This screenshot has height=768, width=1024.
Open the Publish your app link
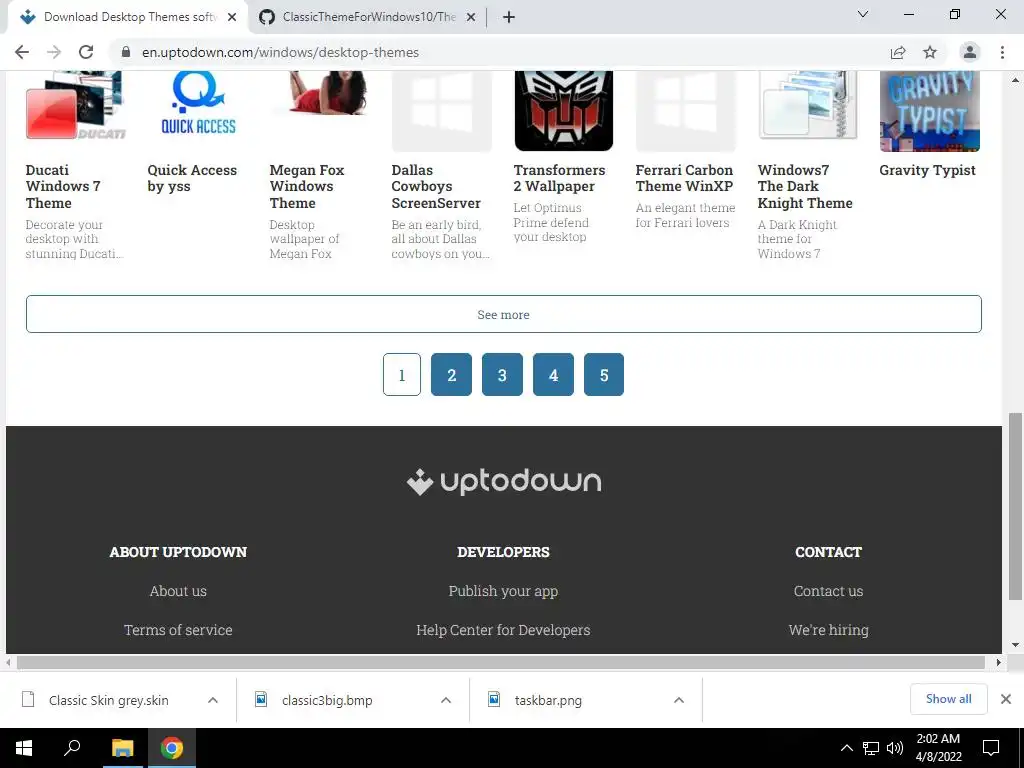pyautogui.click(x=504, y=591)
